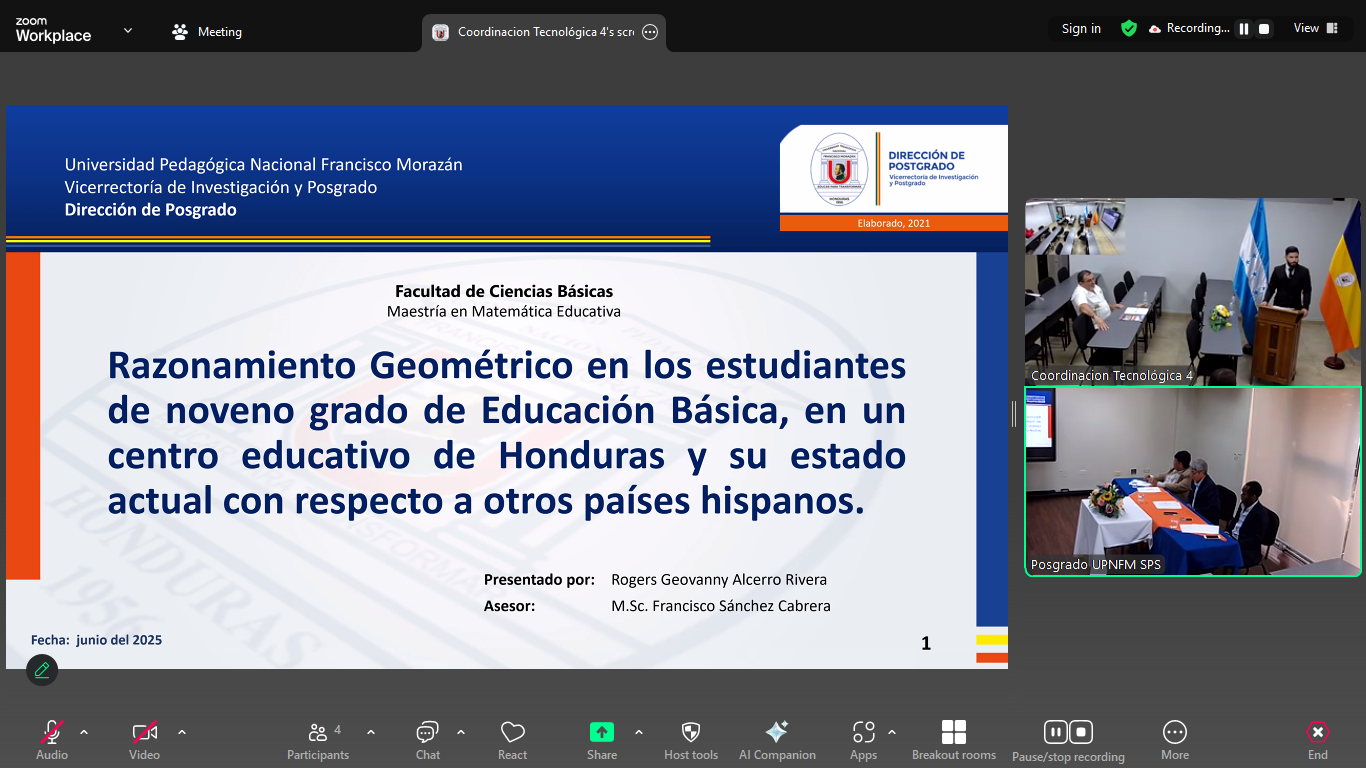End the meeting
This screenshot has height=768, width=1366.
coord(1318,740)
